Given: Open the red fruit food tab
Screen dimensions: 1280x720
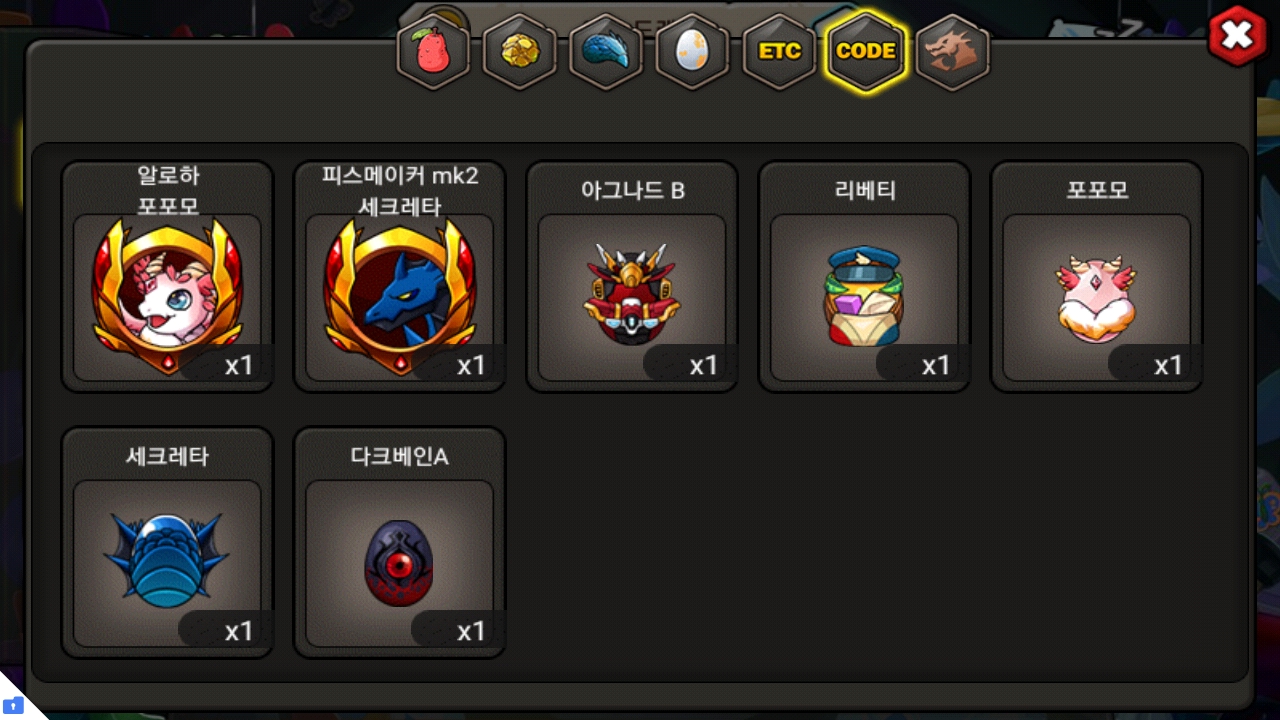Looking at the screenshot, I should click(x=433, y=51).
